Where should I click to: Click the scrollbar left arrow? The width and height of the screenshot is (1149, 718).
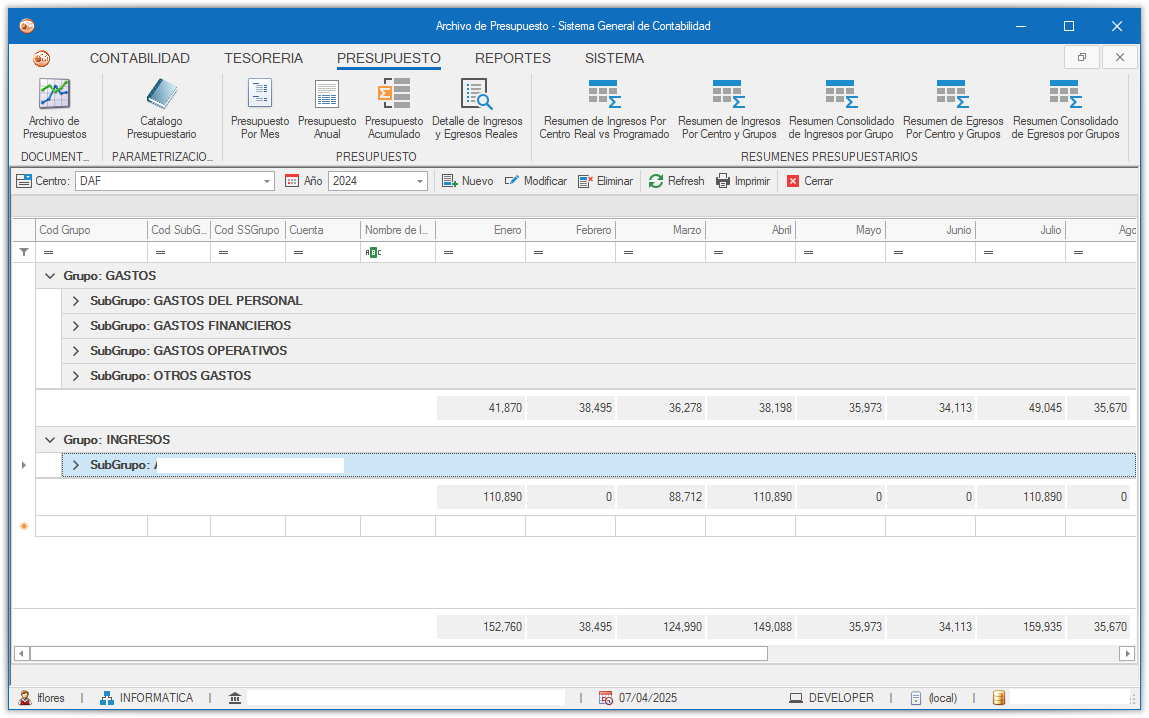[21, 654]
